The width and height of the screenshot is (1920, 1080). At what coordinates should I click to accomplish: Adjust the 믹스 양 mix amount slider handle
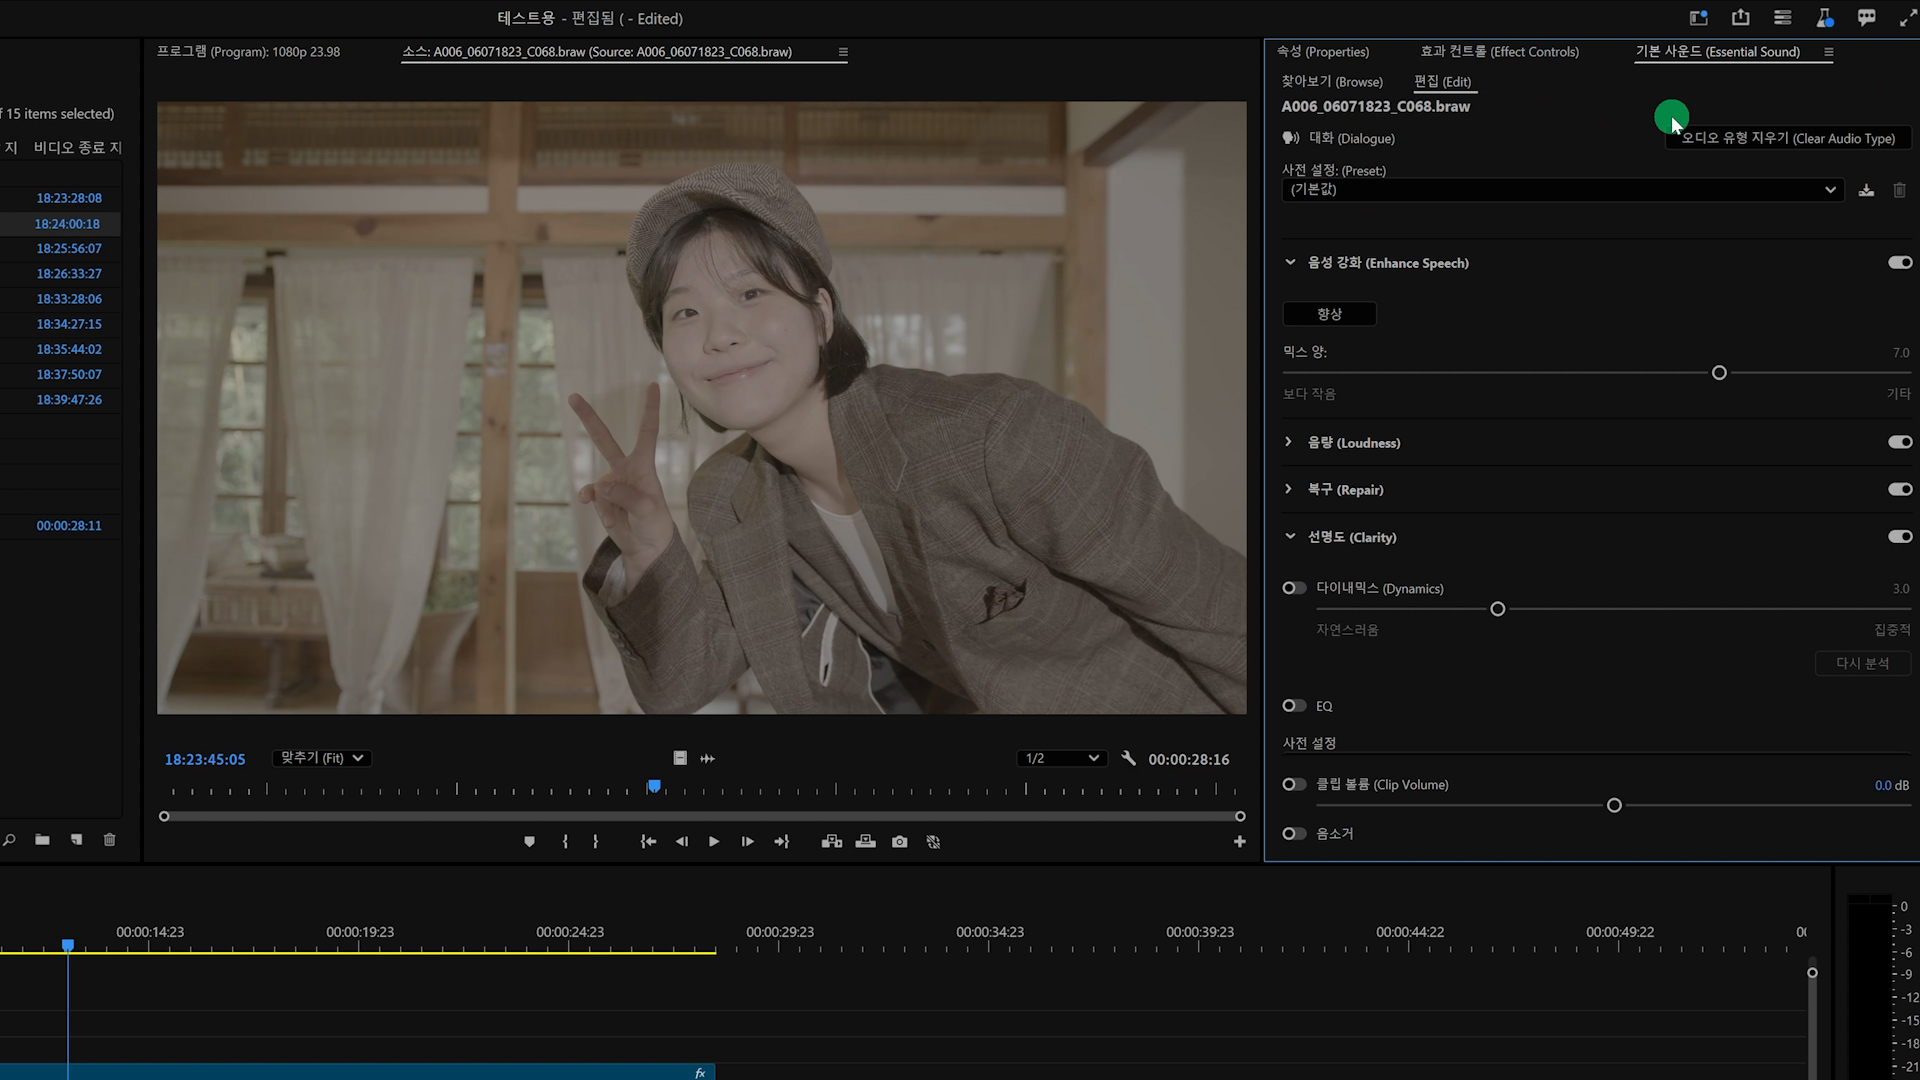(1719, 373)
